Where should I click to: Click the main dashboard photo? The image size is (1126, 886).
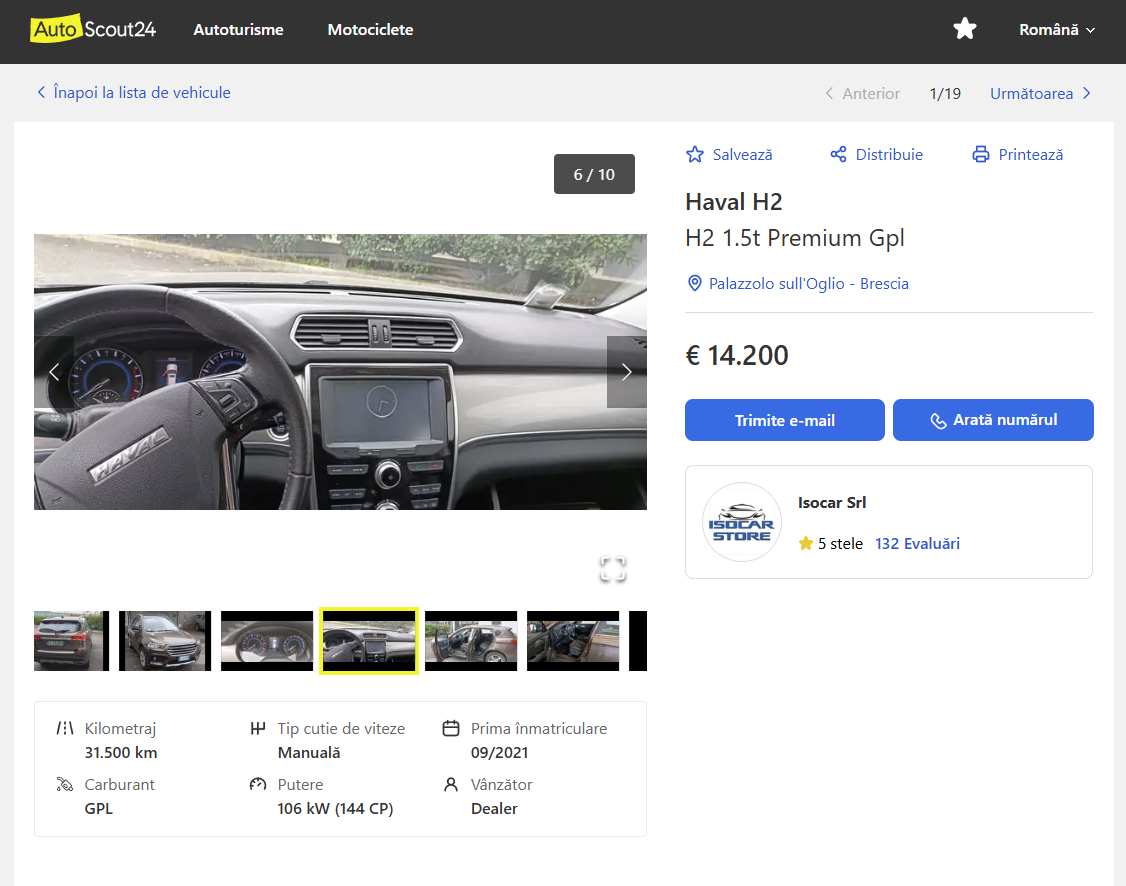pos(340,372)
